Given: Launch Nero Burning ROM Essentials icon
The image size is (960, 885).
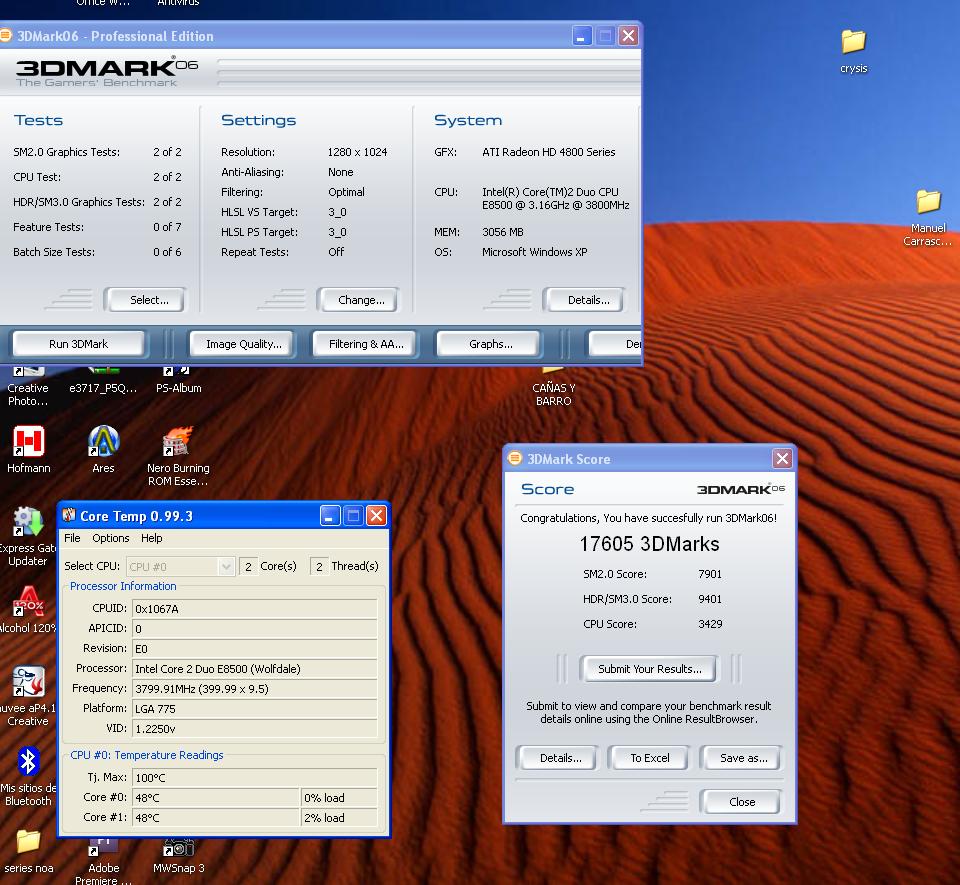Looking at the screenshot, I should (x=177, y=442).
